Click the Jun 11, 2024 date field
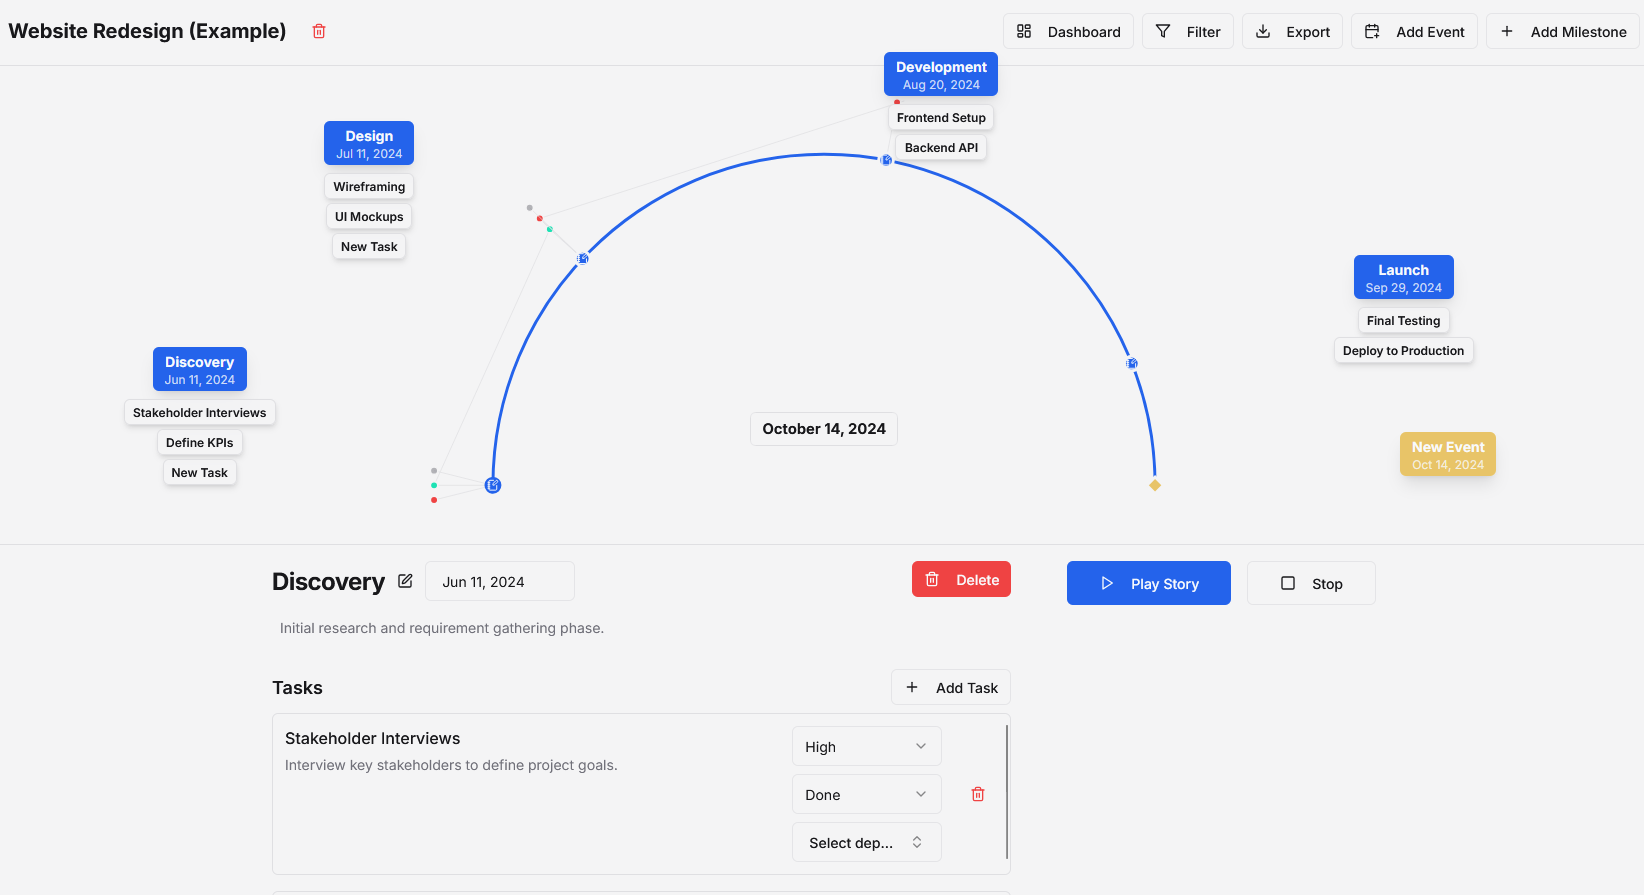Screen dimensions: 1644x895 click(499, 582)
